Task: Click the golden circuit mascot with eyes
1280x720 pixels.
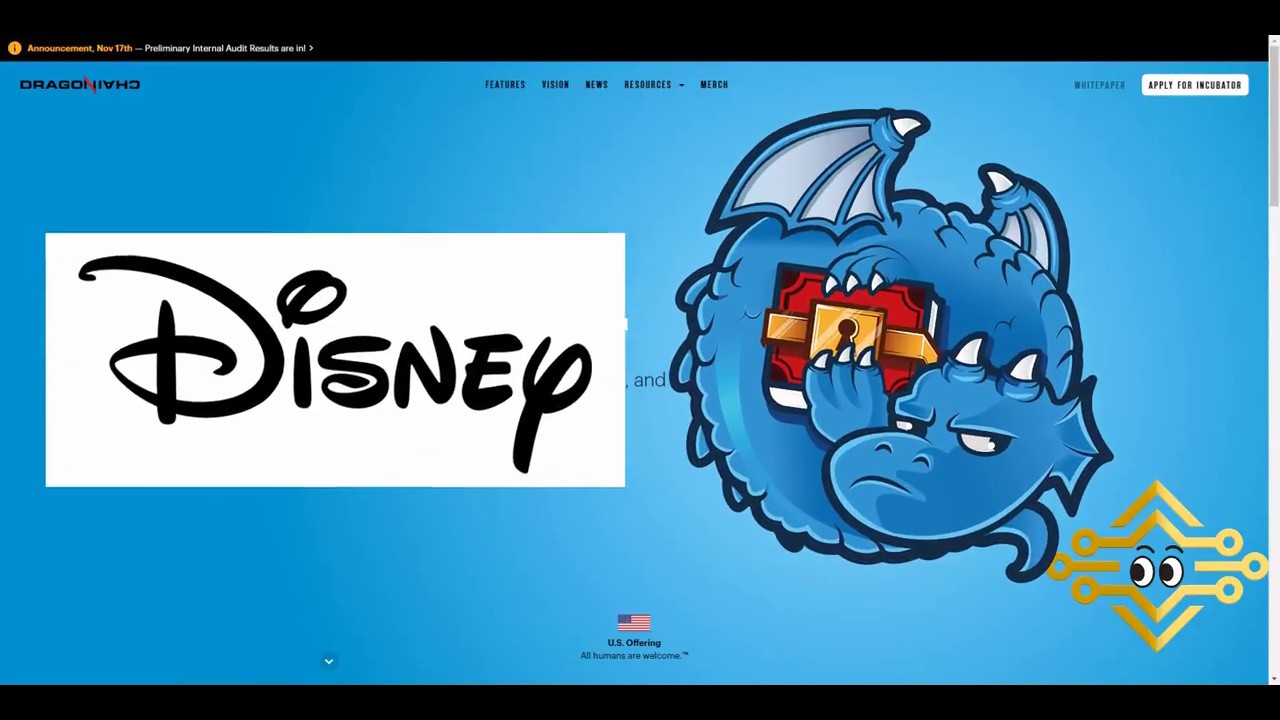Action: (1157, 566)
